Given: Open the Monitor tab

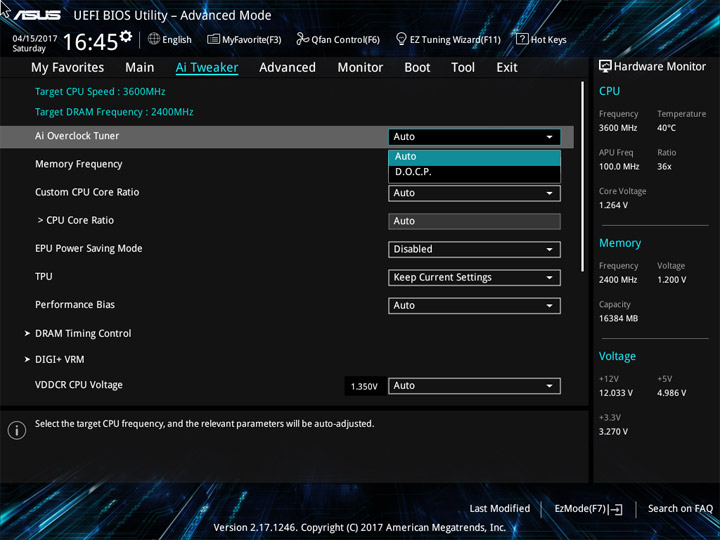Looking at the screenshot, I should tap(360, 68).
